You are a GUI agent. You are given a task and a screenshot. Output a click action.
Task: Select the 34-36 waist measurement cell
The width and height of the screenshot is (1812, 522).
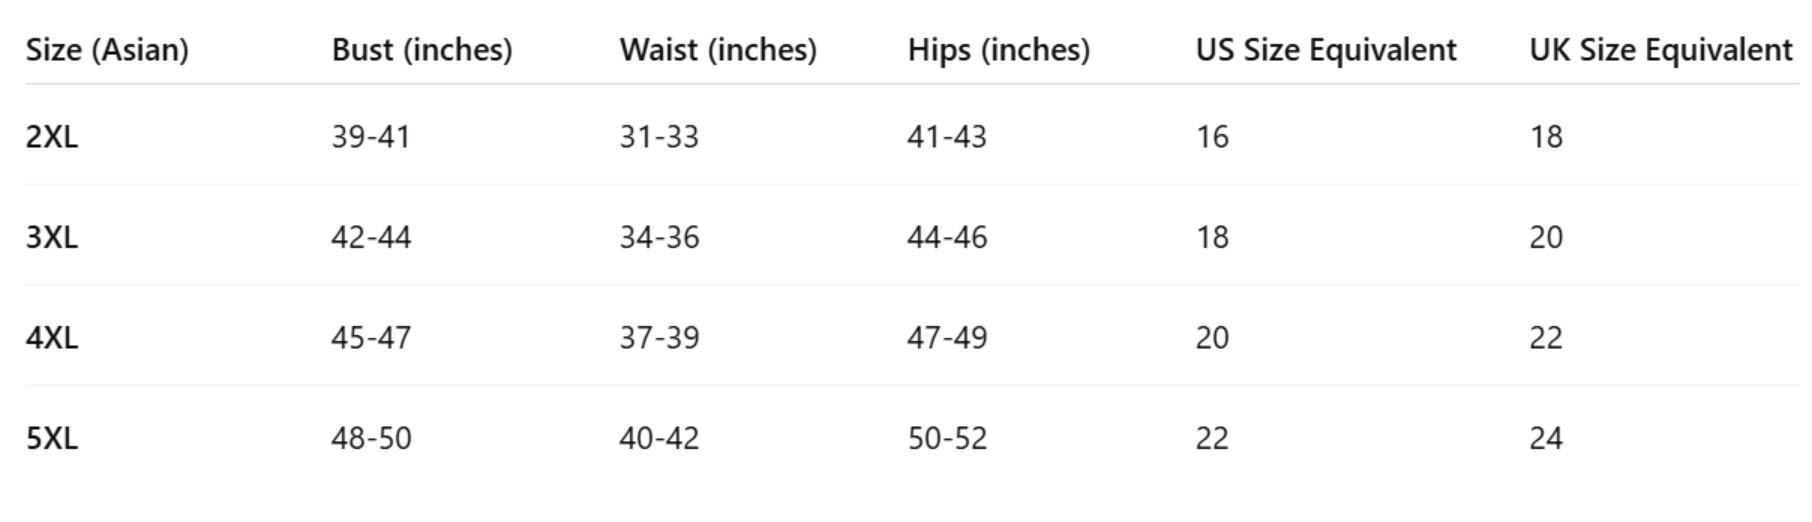[x=659, y=238]
